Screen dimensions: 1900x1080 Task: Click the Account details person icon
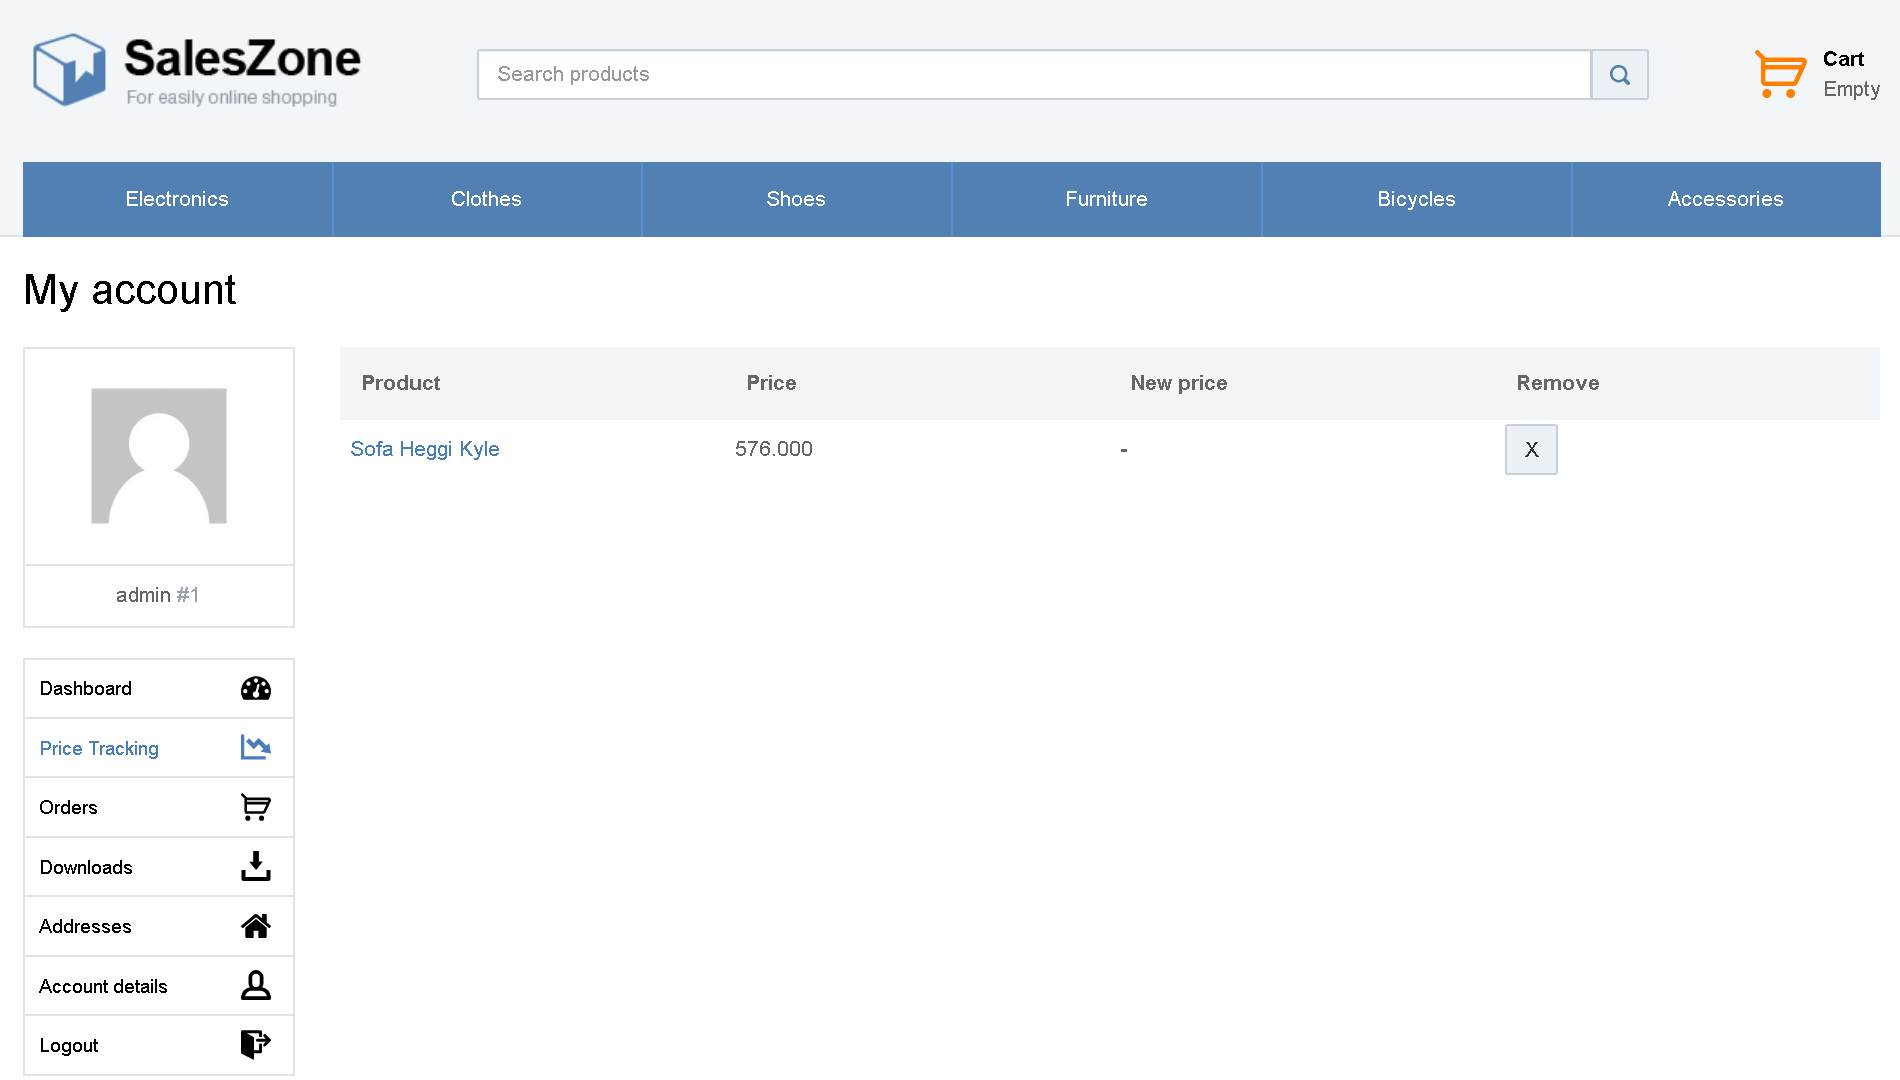[256, 986]
